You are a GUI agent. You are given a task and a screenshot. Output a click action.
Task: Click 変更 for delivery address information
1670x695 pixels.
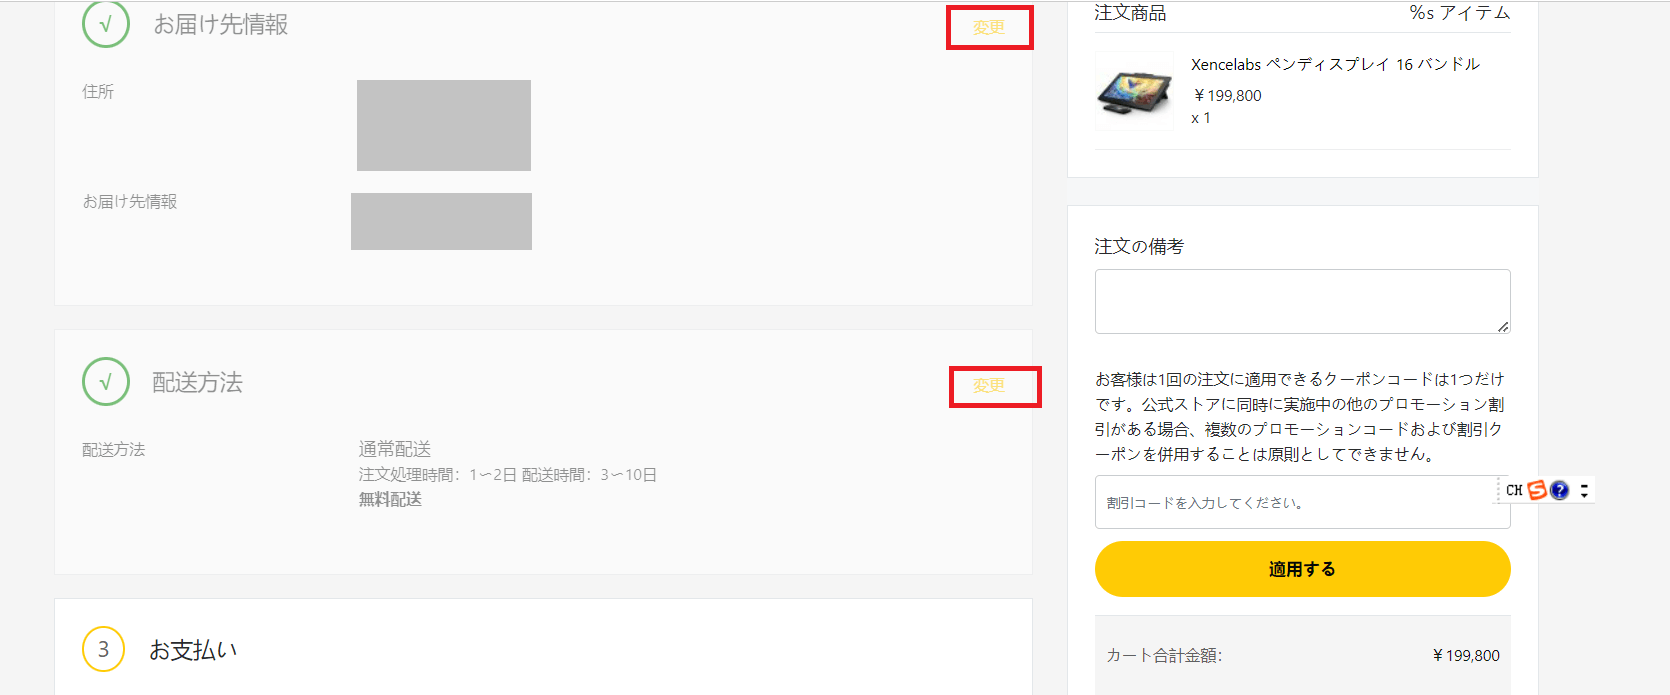click(989, 28)
